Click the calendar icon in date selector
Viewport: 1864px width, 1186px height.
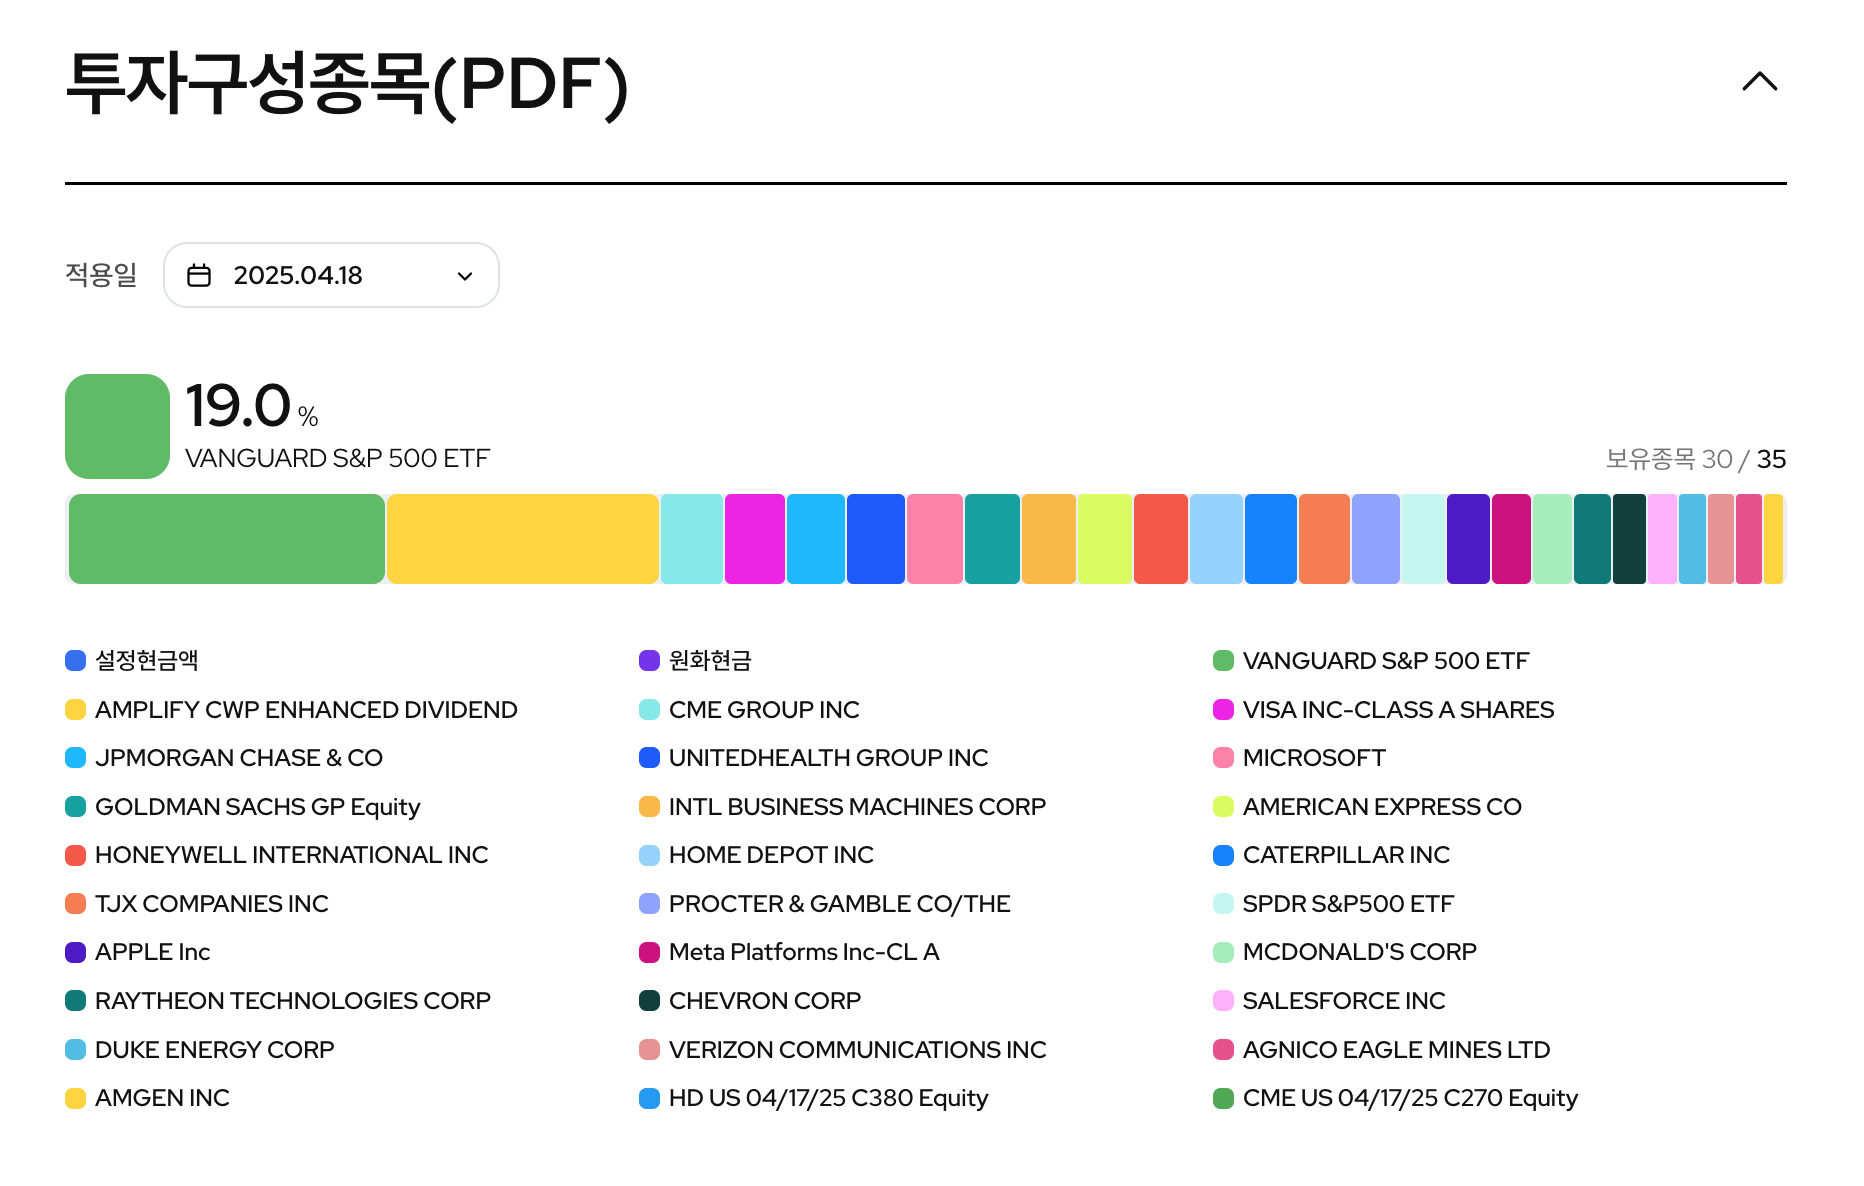[199, 275]
